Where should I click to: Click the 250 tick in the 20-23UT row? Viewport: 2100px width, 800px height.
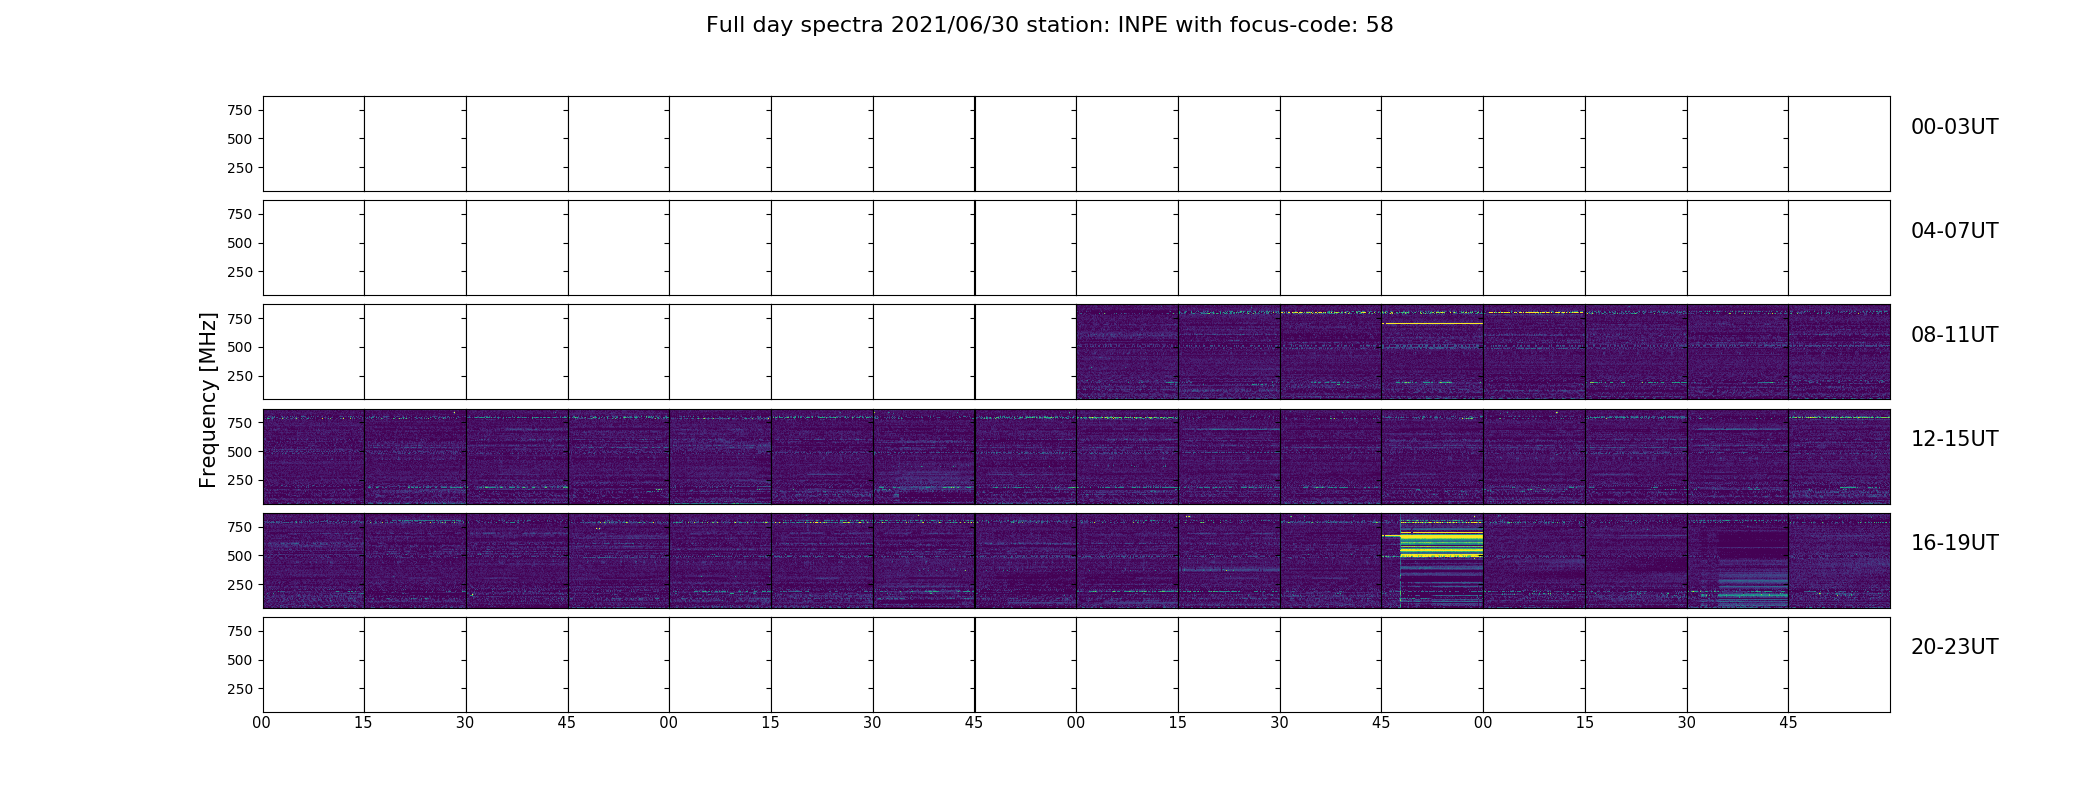[240, 689]
